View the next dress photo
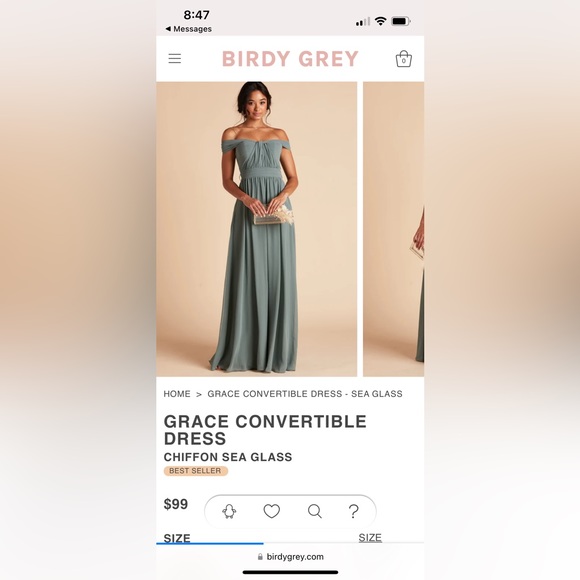Viewport: 580px width, 580px height. coord(394,229)
